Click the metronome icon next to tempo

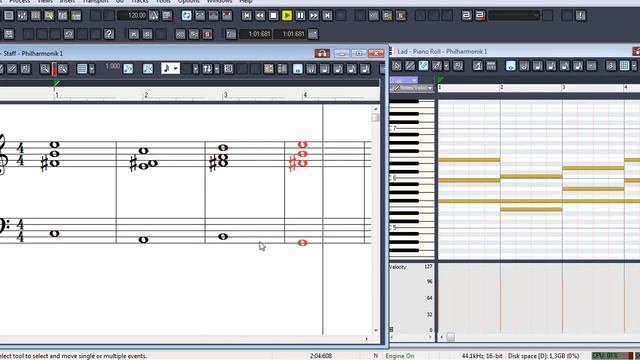tap(154, 16)
